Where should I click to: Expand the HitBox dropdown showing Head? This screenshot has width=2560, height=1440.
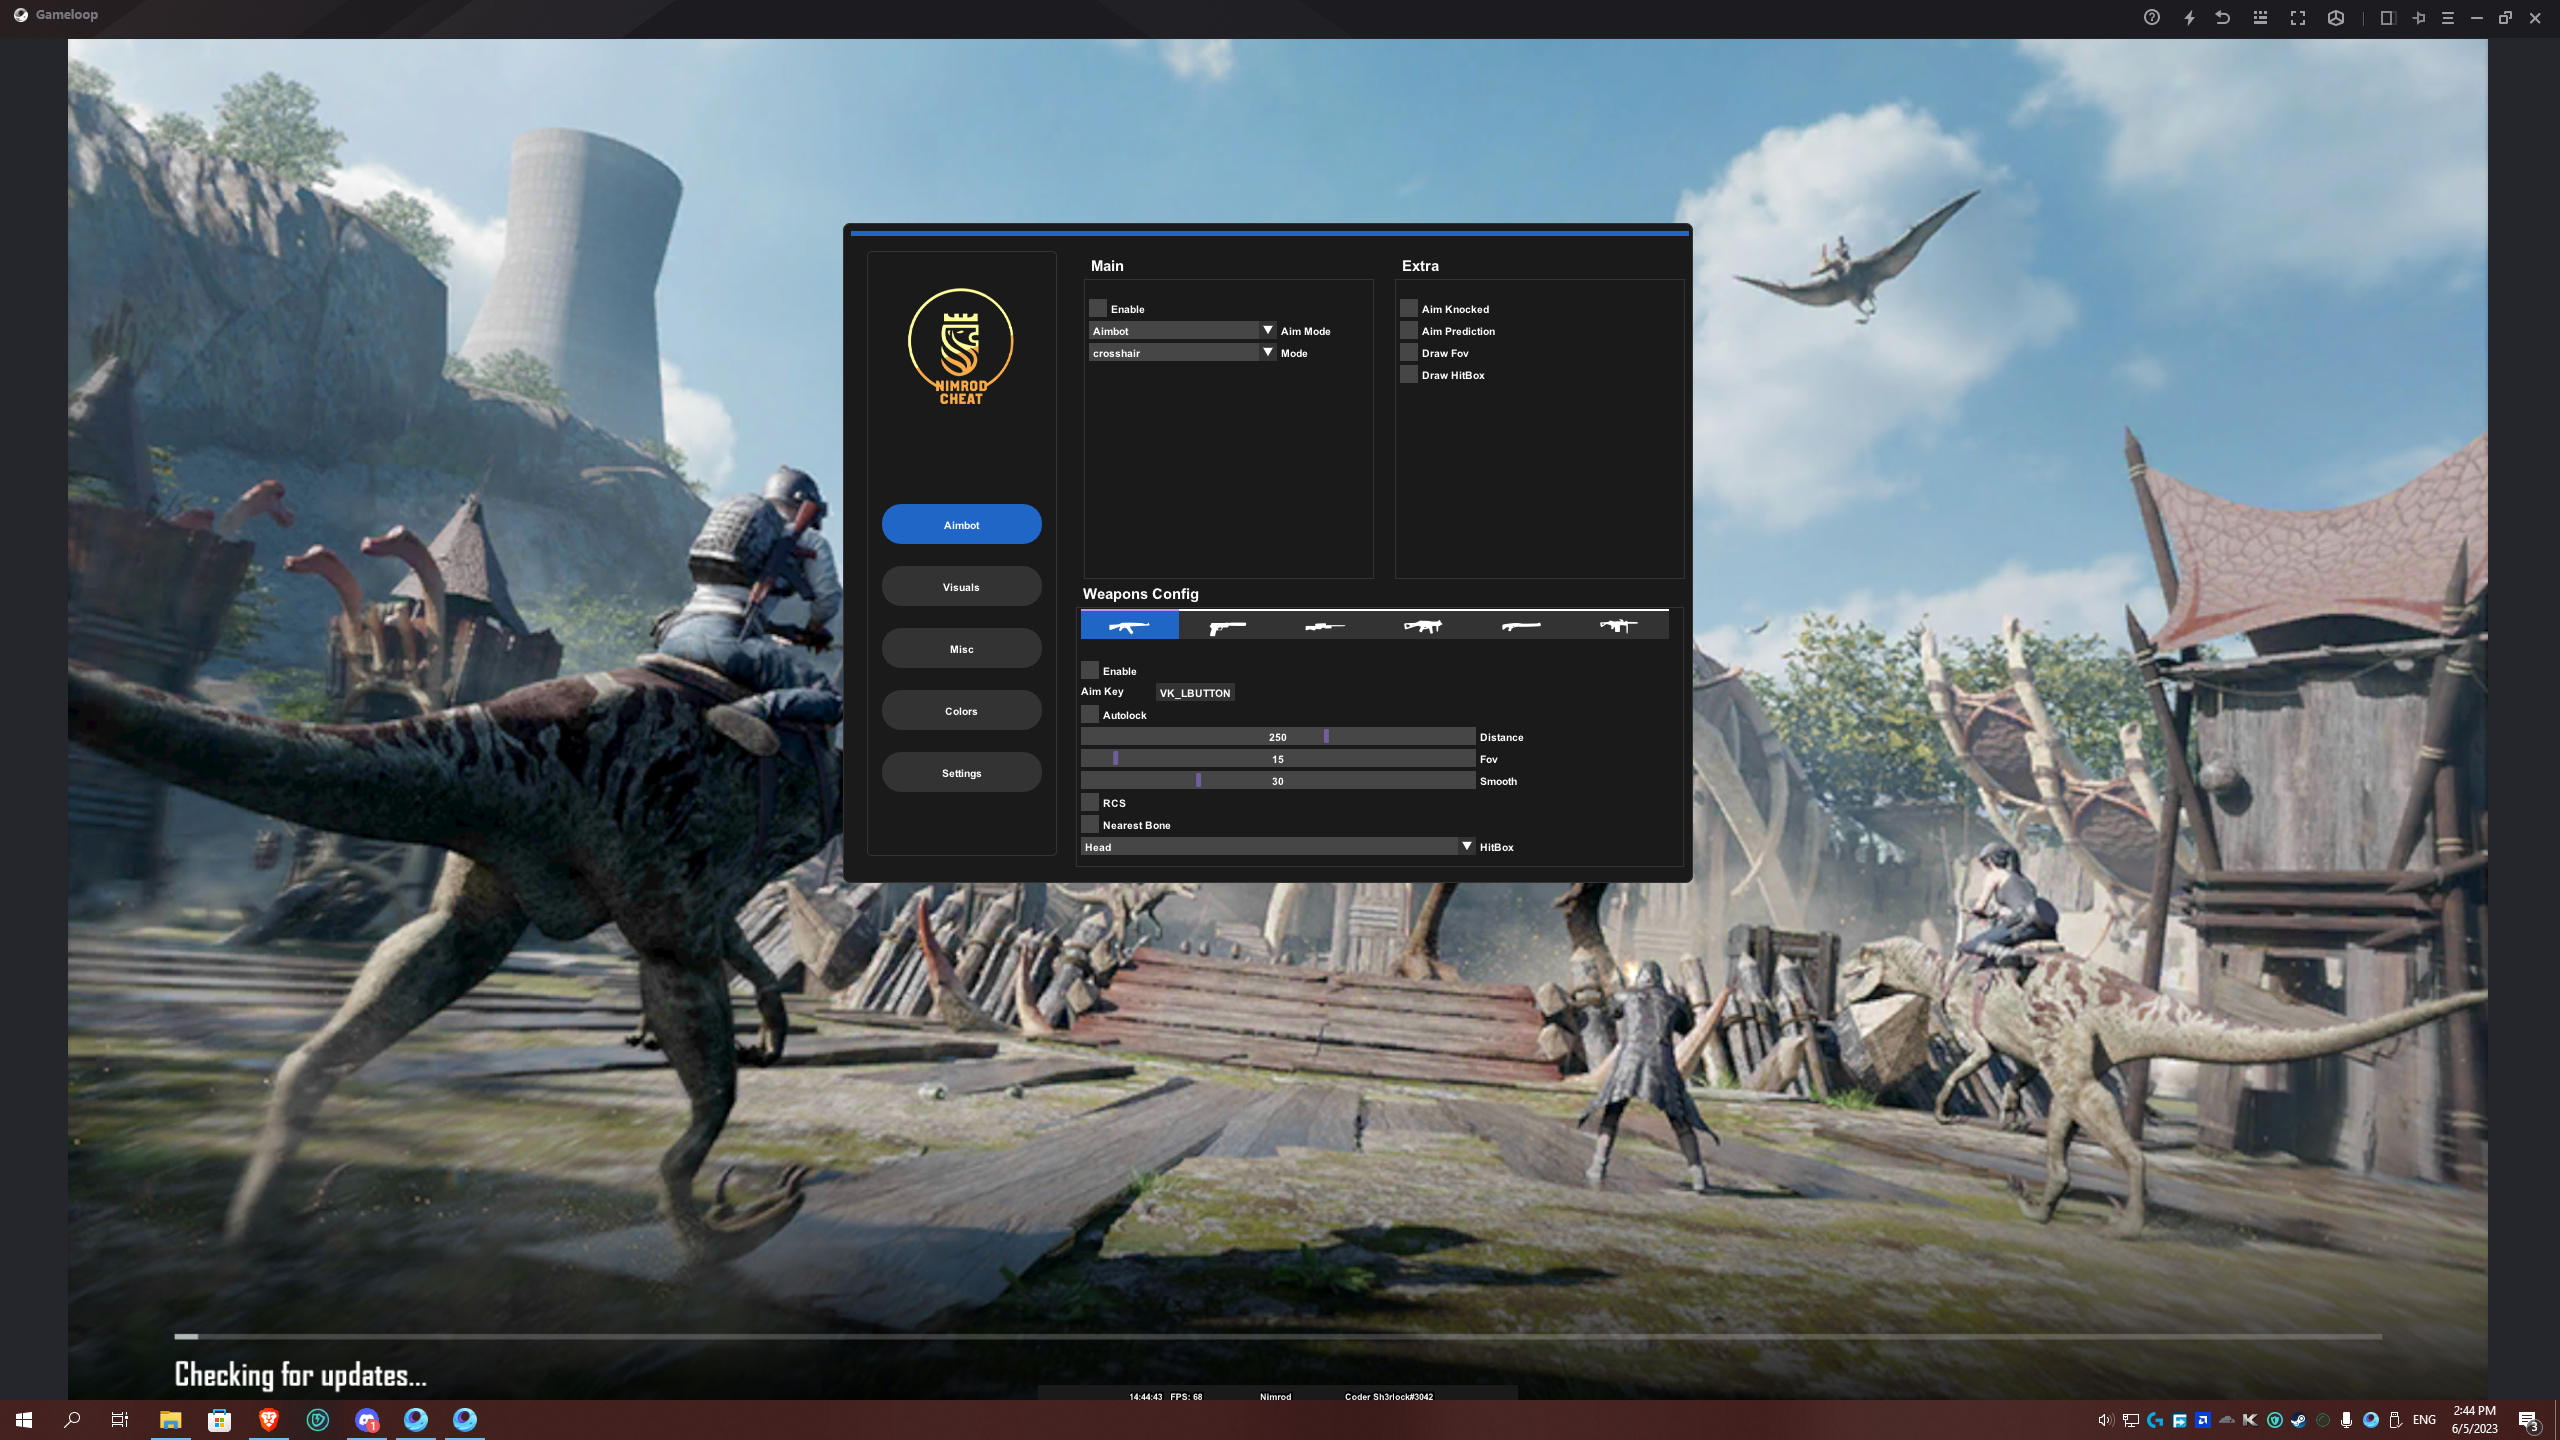(x=1278, y=846)
